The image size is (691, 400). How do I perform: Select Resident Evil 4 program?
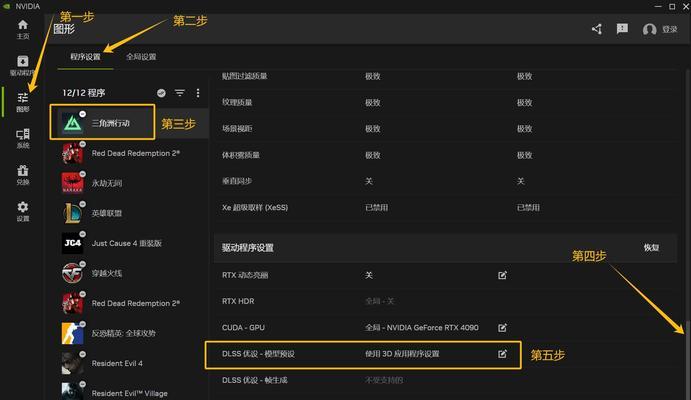coord(132,363)
